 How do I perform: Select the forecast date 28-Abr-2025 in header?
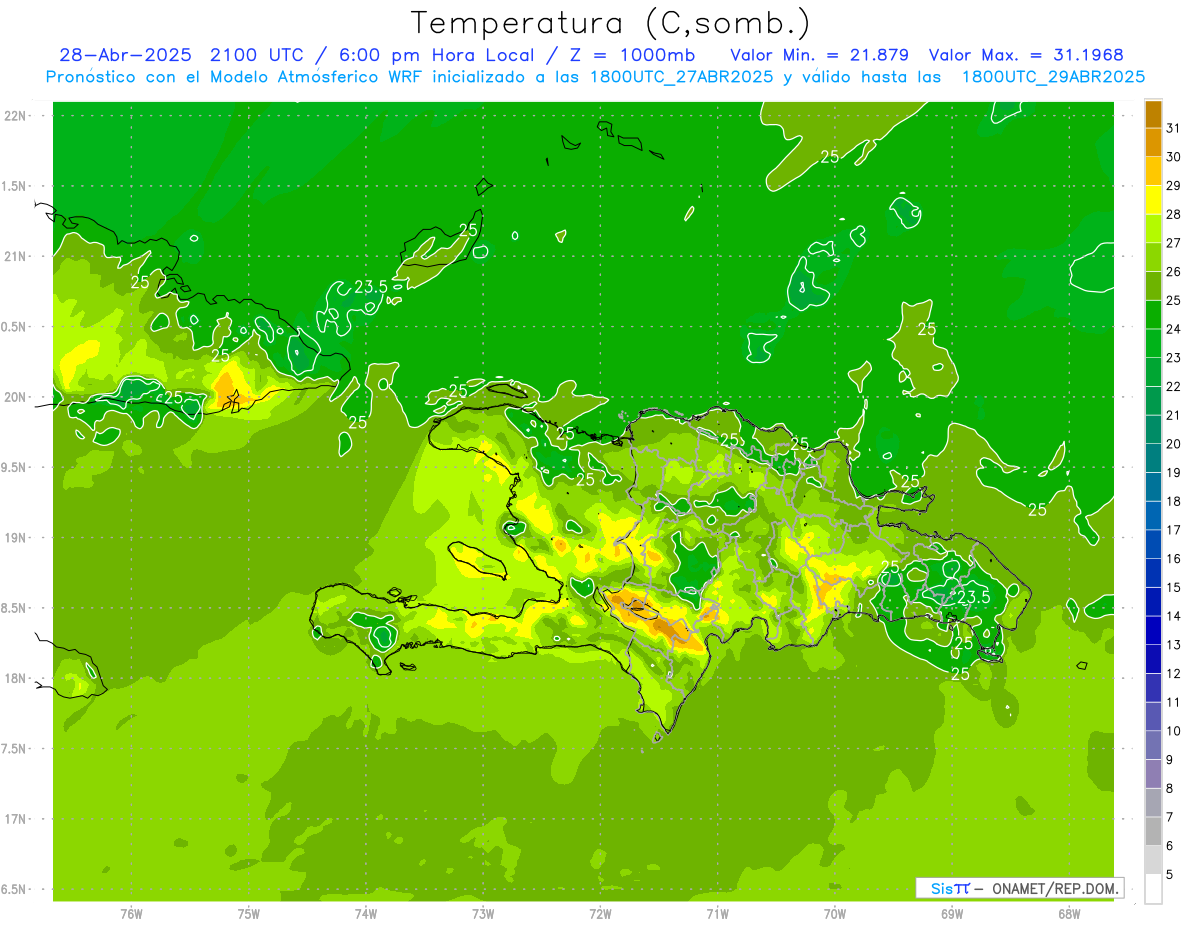point(125,55)
